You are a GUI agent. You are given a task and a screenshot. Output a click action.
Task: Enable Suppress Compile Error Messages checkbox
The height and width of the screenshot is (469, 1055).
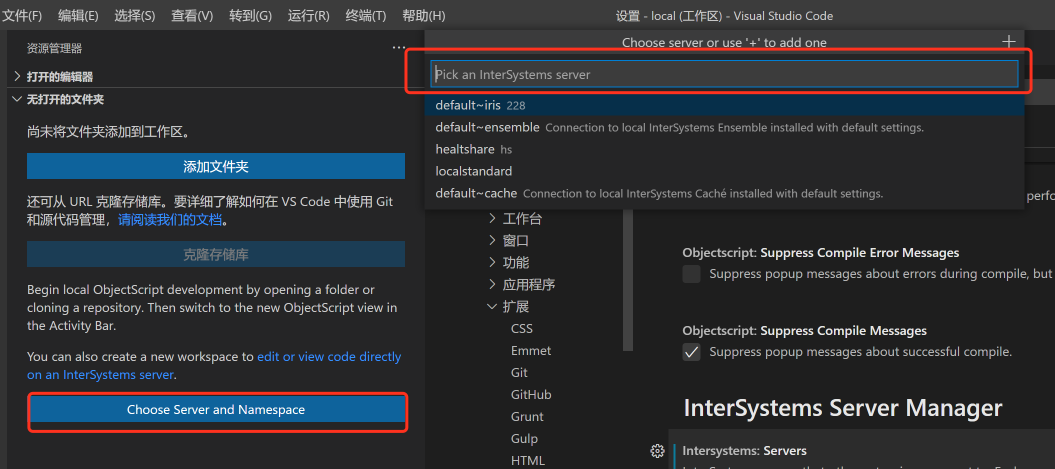[691, 274]
